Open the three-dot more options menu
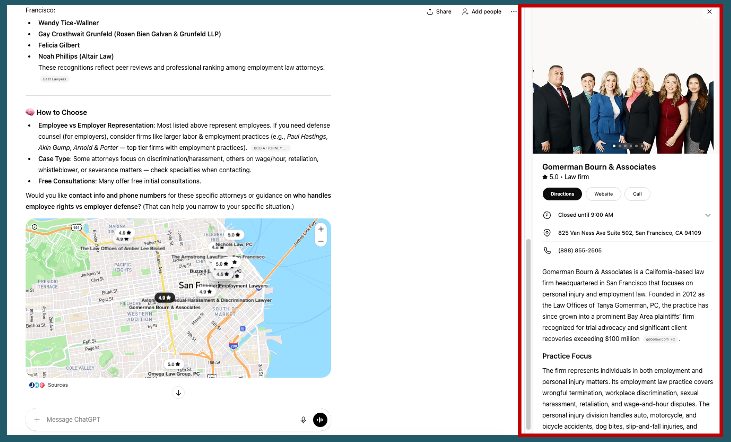731x442 pixels. 514,11
